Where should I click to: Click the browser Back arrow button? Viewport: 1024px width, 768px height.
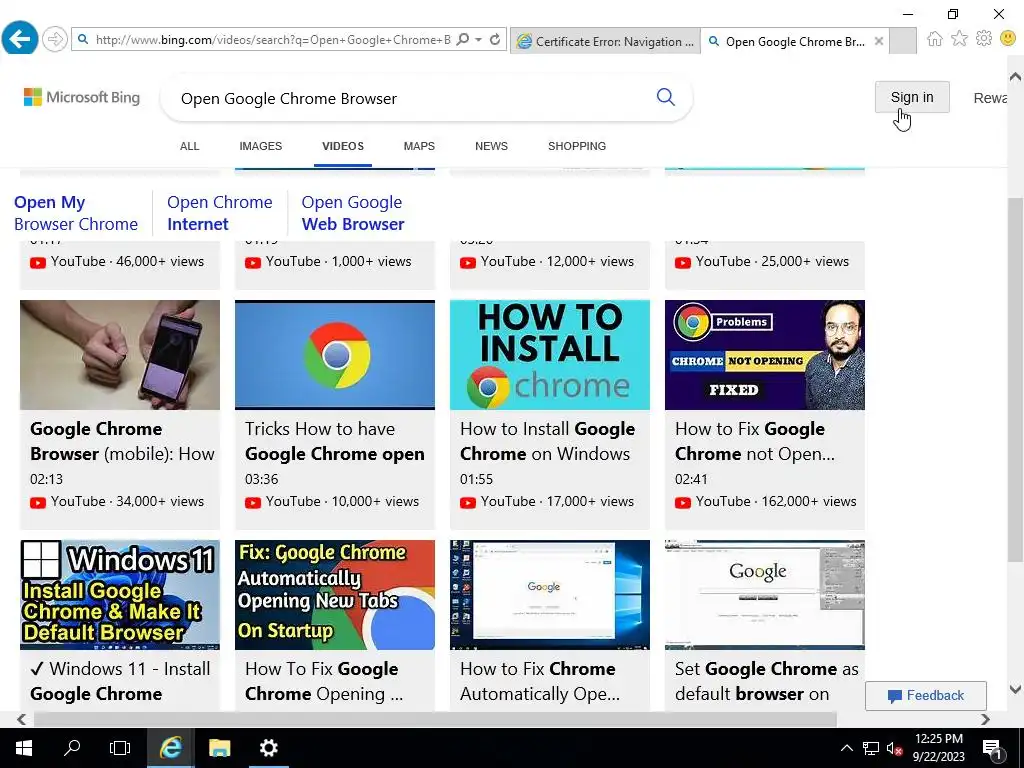pyautogui.click(x=20, y=39)
